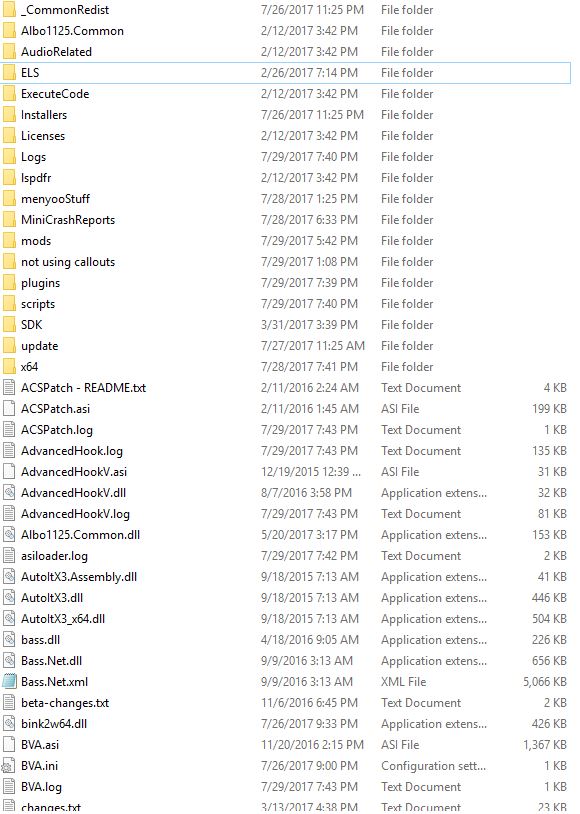Image resolution: width=580 pixels, height=814 pixels.
Task: Click the bink2w64.dll file icon
Action: pyautogui.click(x=9, y=724)
